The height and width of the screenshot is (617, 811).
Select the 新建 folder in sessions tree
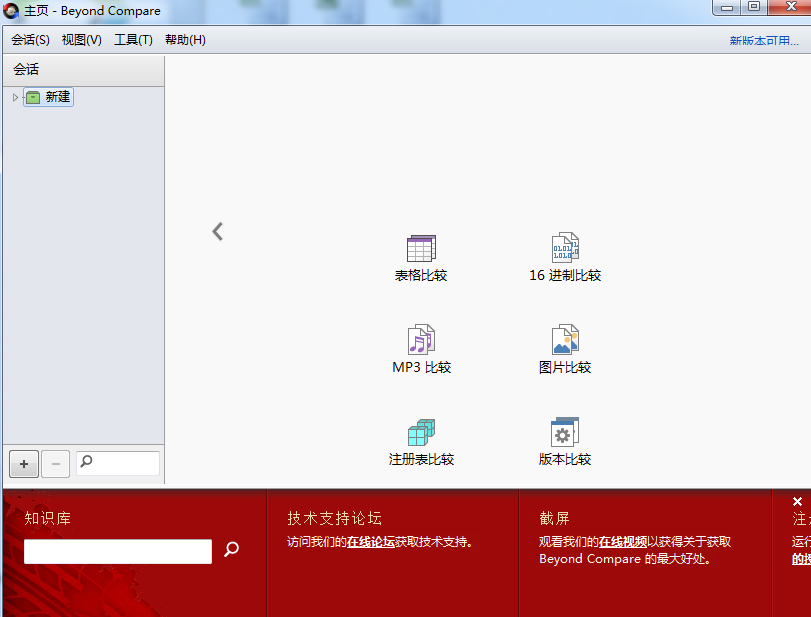coord(49,97)
